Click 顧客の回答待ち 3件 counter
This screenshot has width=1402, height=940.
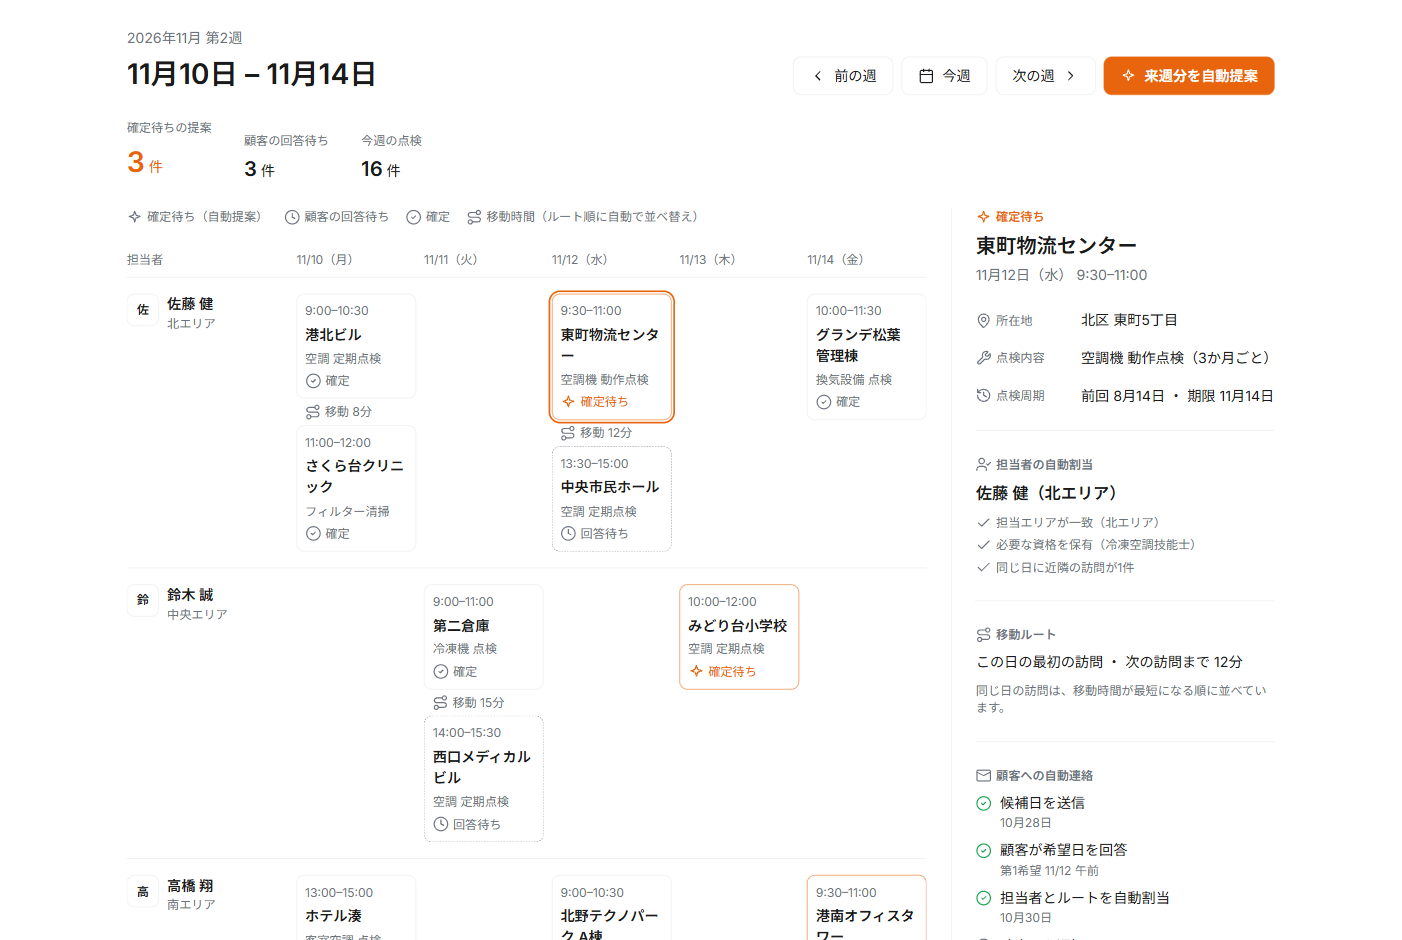tap(286, 157)
